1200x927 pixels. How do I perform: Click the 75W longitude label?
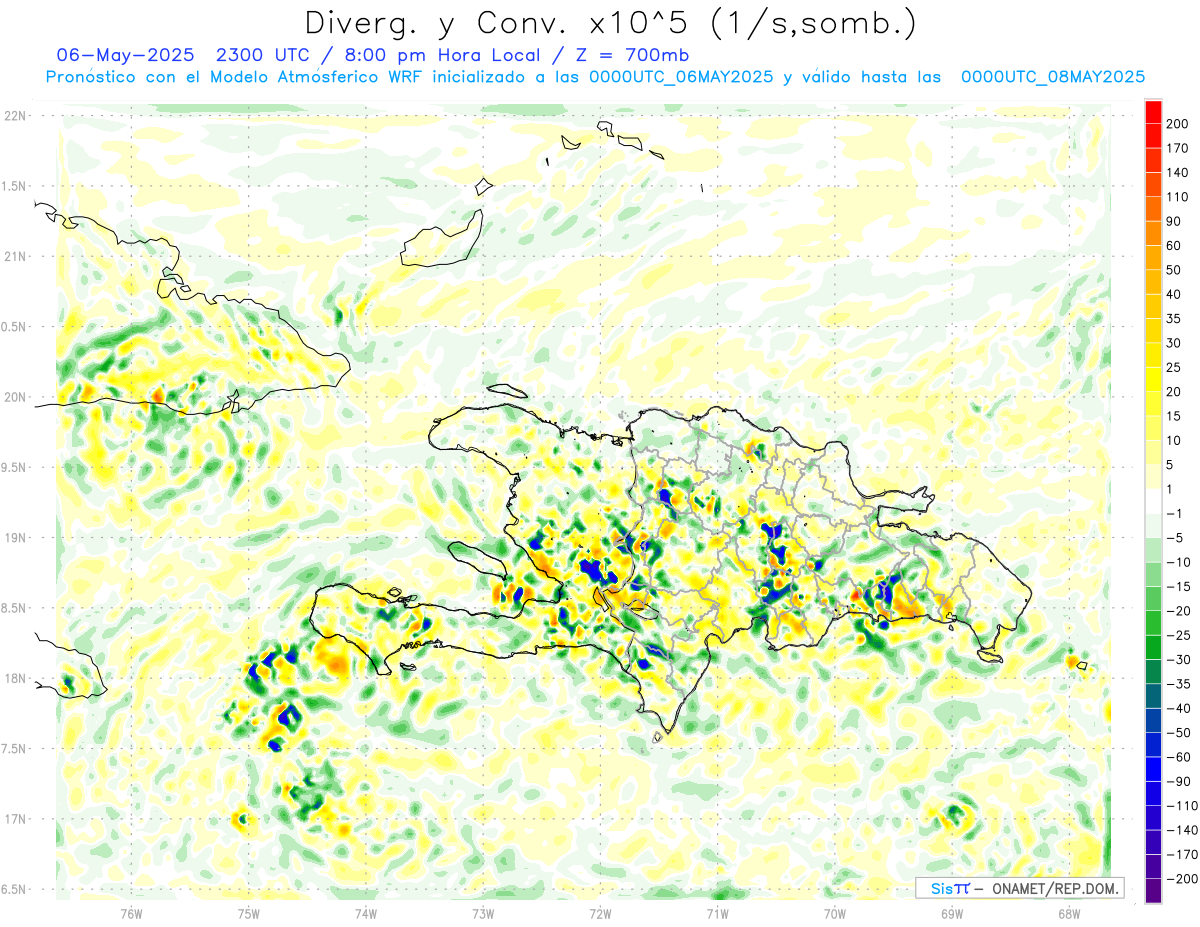[x=249, y=913]
